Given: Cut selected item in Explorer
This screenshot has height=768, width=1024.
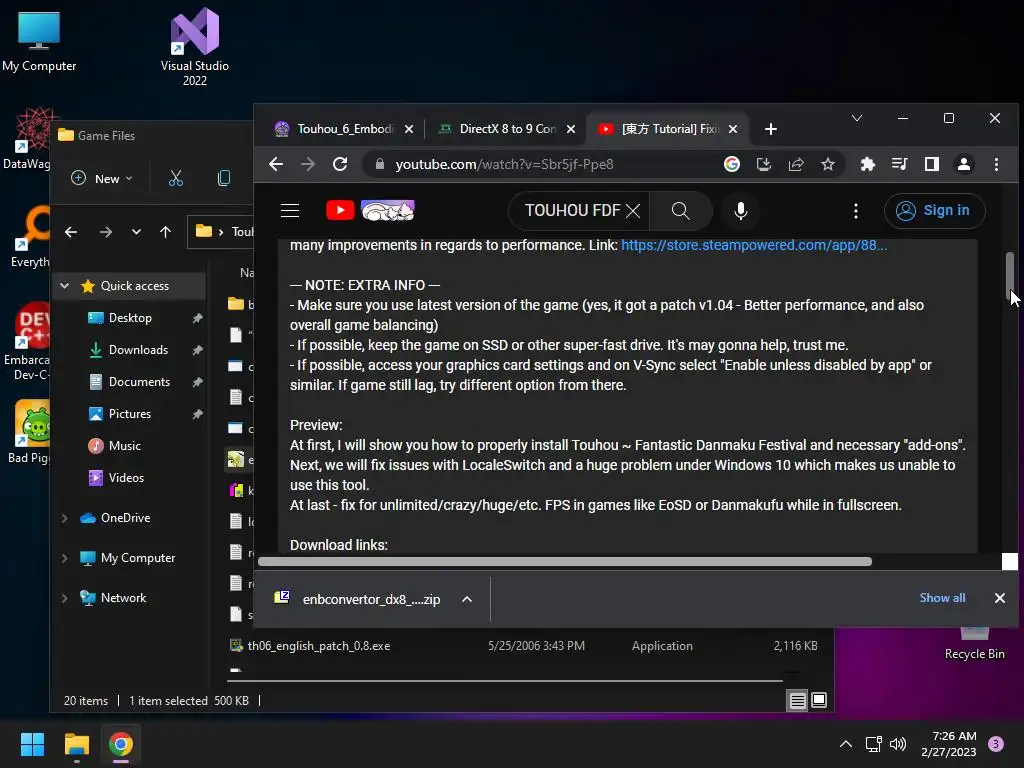Looking at the screenshot, I should (x=176, y=178).
